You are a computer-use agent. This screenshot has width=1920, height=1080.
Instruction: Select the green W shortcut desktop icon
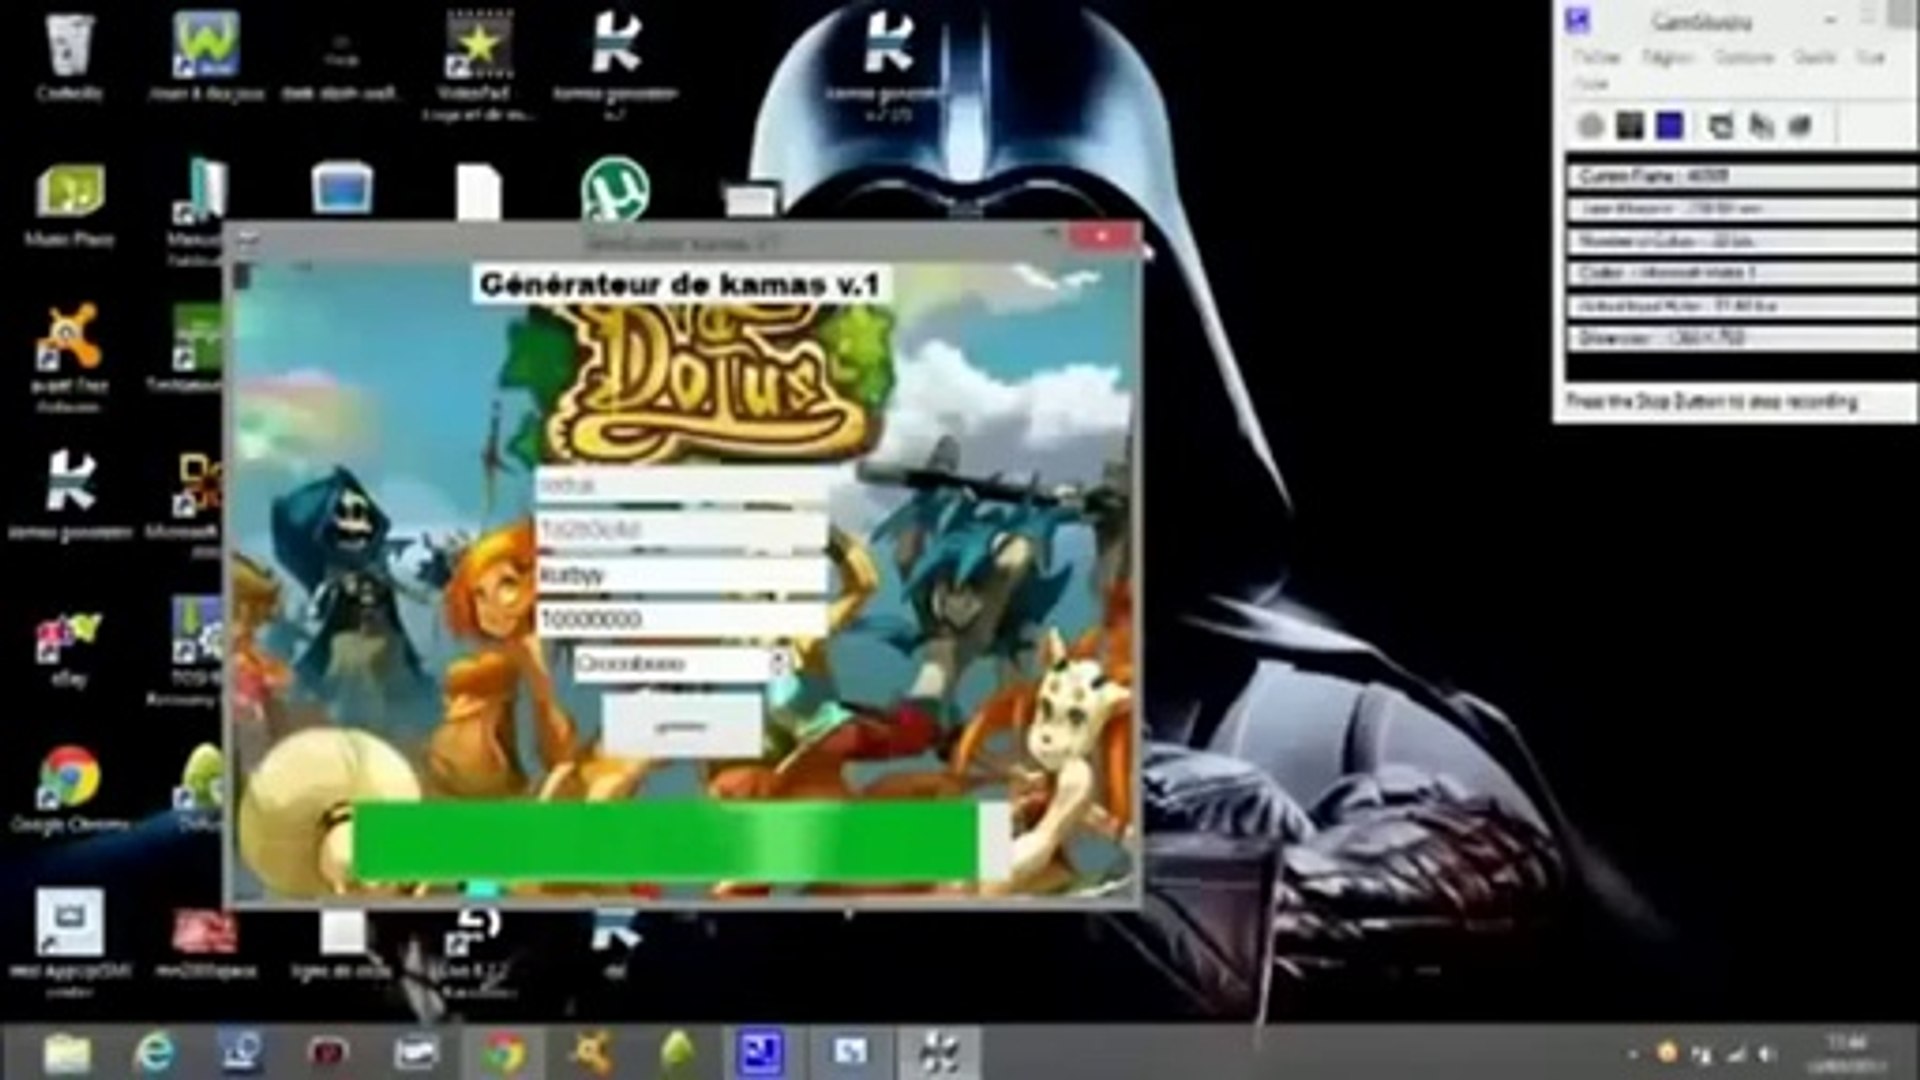coord(205,56)
